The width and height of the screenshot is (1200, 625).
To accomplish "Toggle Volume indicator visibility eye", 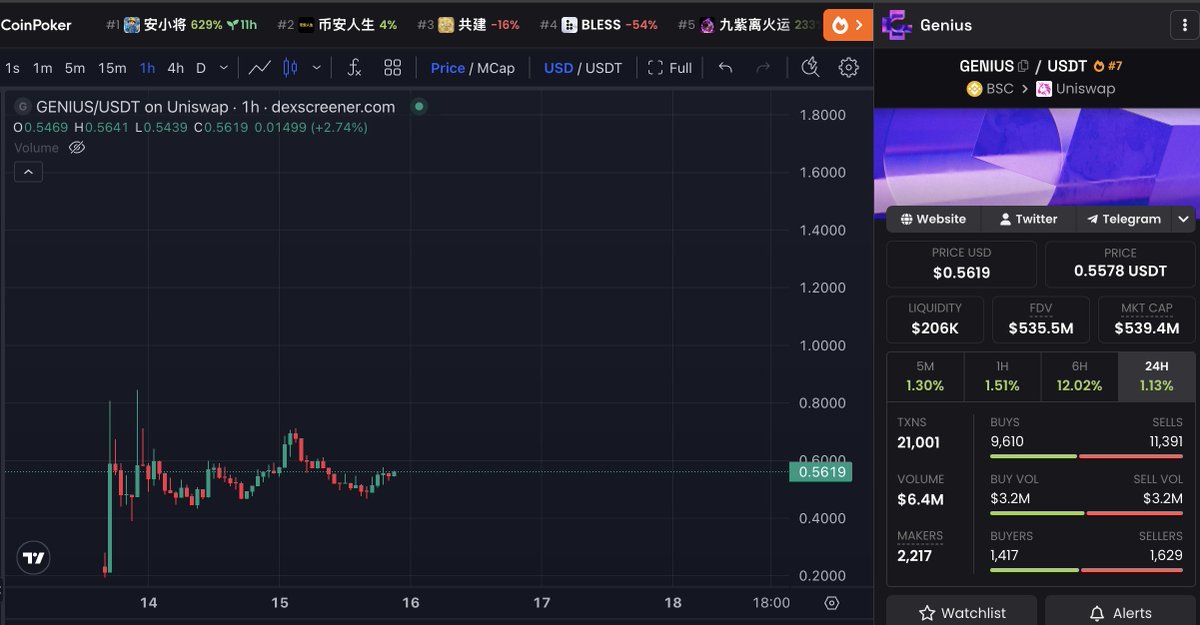I will click(x=77, y=148).
